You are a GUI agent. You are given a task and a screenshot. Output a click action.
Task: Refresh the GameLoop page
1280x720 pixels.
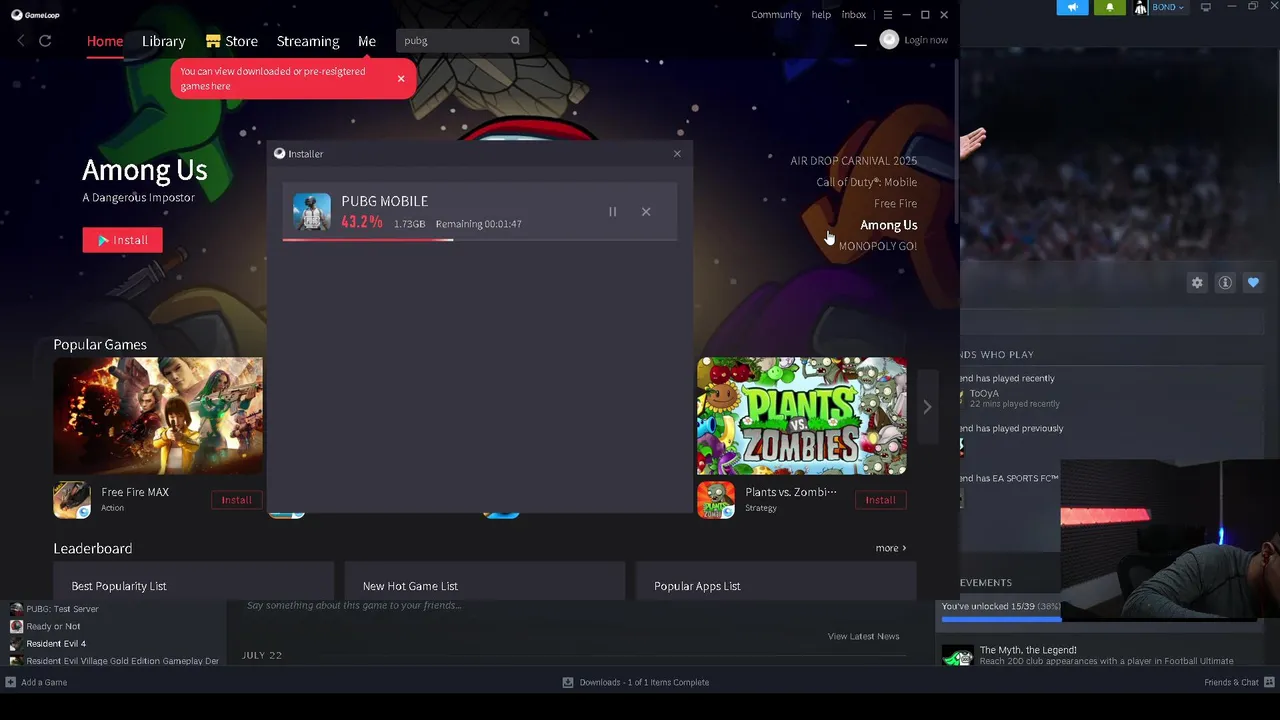tap(45, 40)
